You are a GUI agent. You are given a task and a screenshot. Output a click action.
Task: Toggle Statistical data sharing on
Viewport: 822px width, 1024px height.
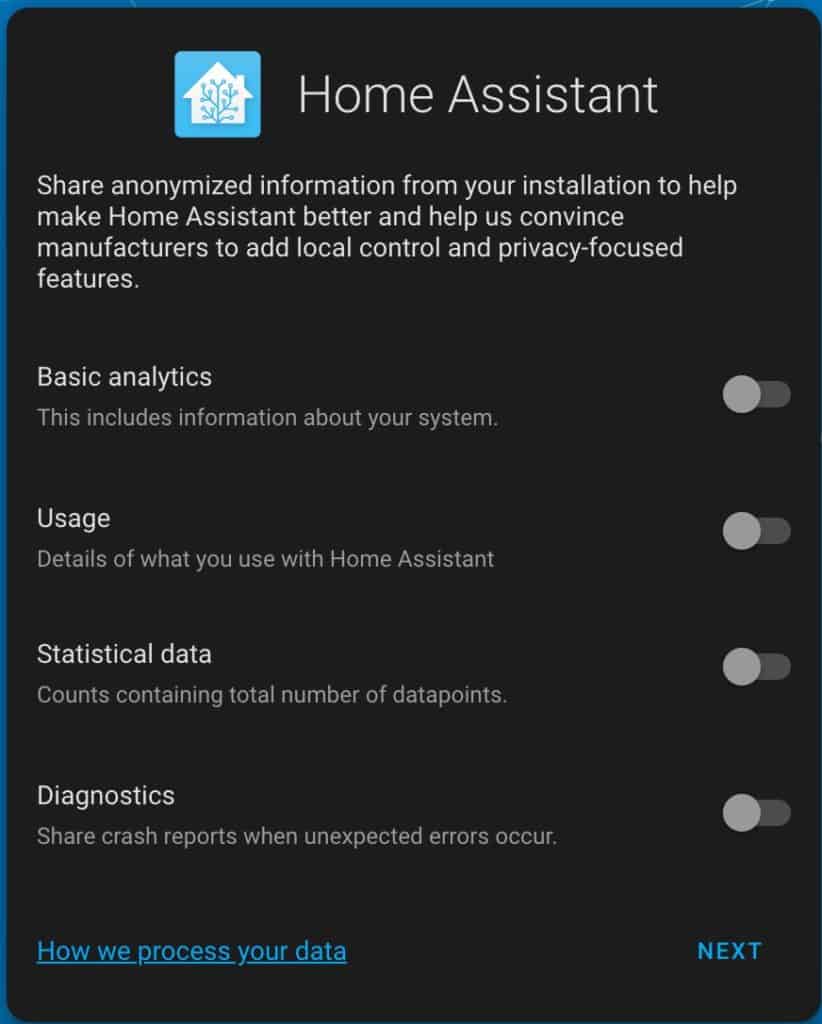point(756,666)
